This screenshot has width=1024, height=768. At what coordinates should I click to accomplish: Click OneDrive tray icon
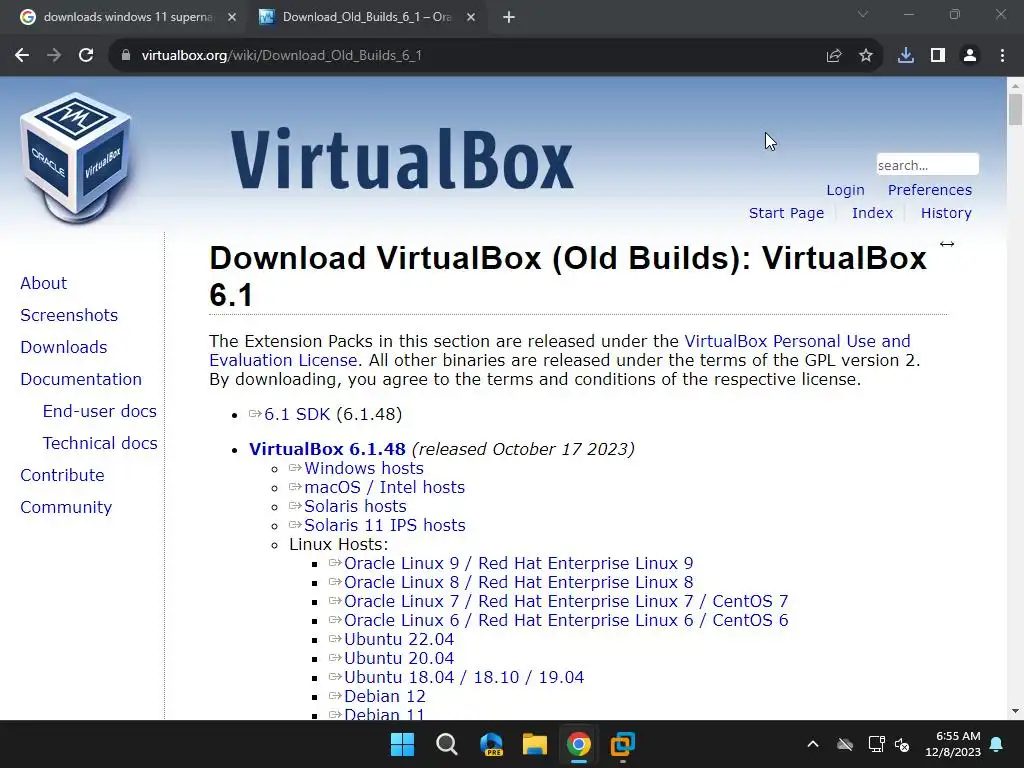pos(845,744)
